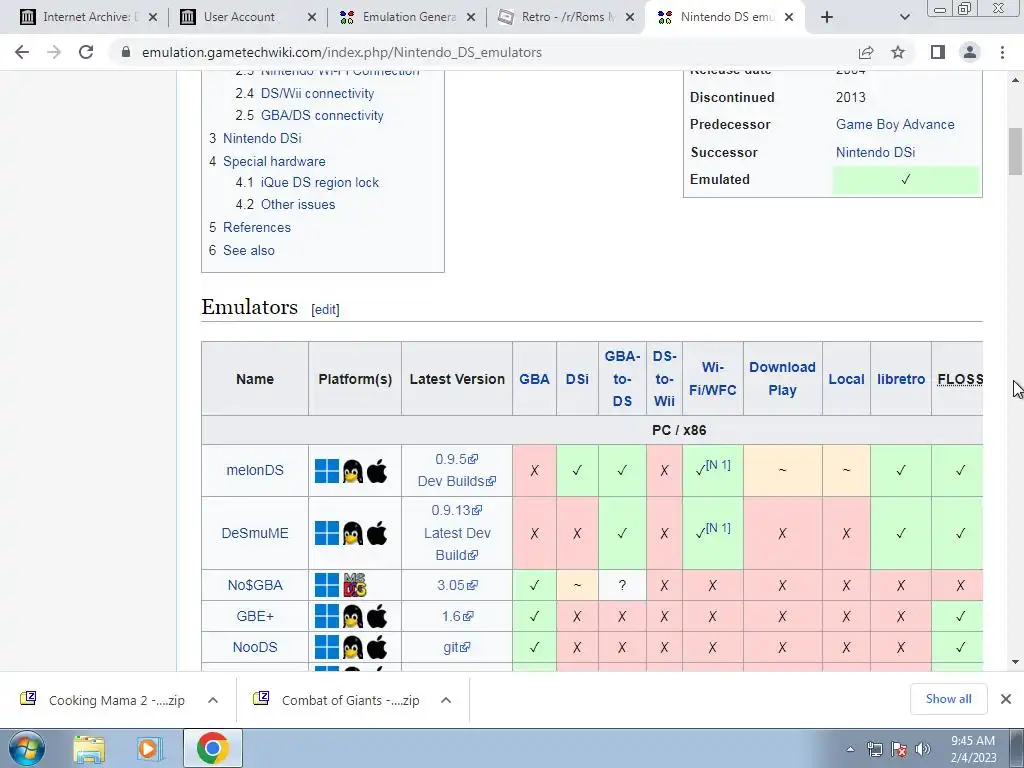The width and height of the screenshot is (1024, 768).
Task: Click the browser forward arrow
Action: (54, 52)
